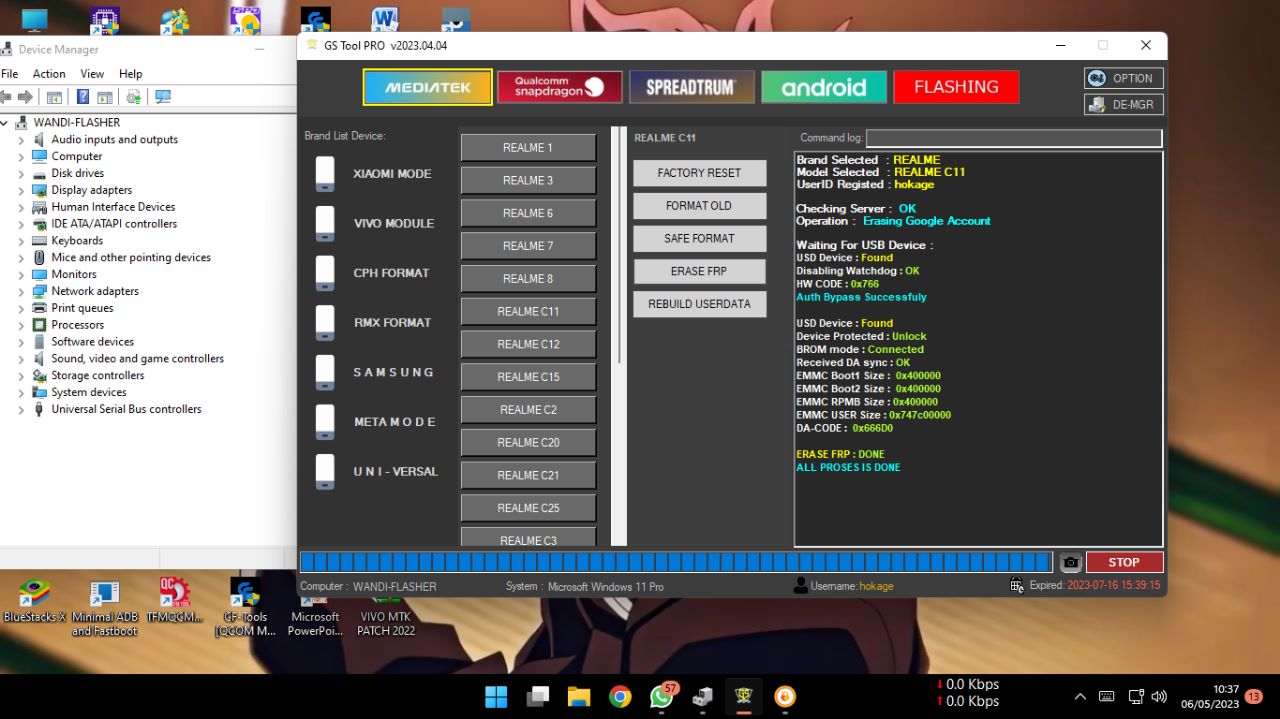Open Google Chrome from taskbar
Viewport: 1280px width, 719px height.
tap(620, 696)
